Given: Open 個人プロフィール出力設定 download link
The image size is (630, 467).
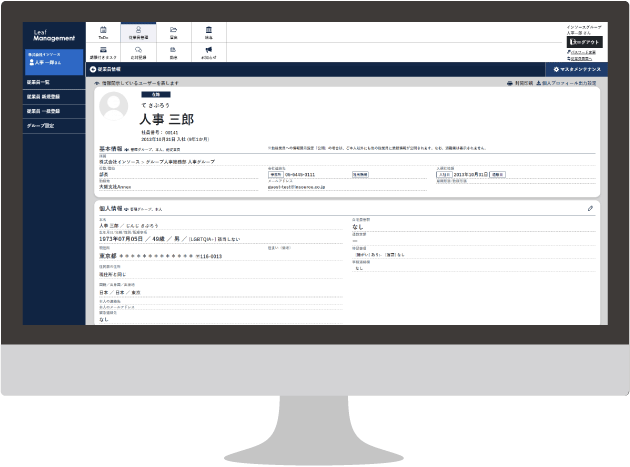Looking at the screenshot, I should pyautogui.click(x=566, y=83).
